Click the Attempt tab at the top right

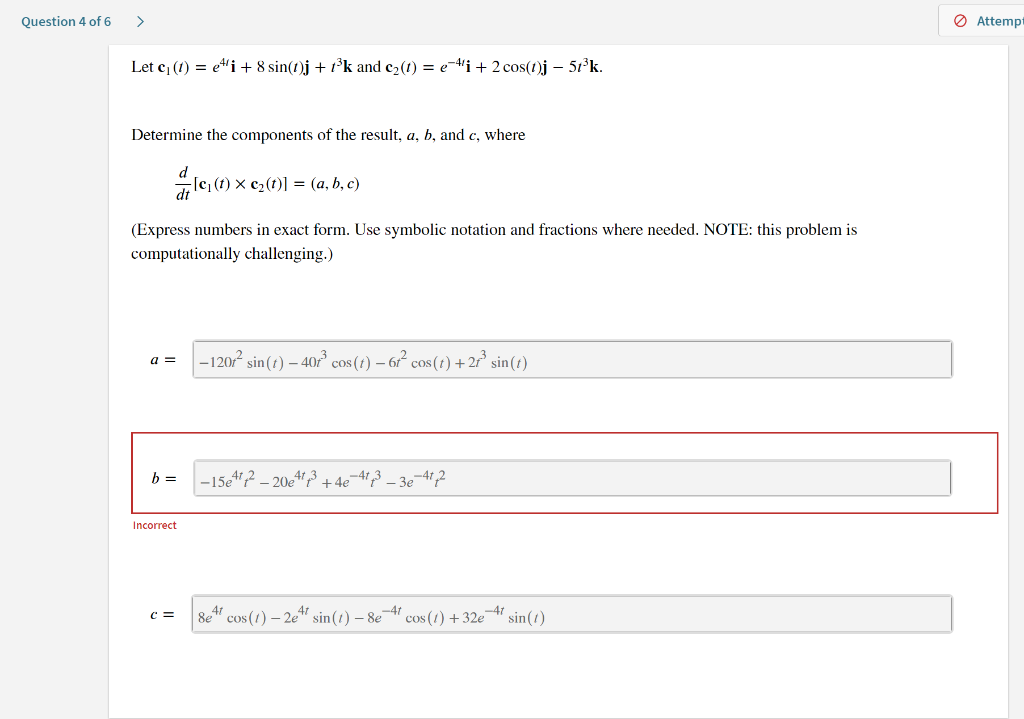(990, 21)
